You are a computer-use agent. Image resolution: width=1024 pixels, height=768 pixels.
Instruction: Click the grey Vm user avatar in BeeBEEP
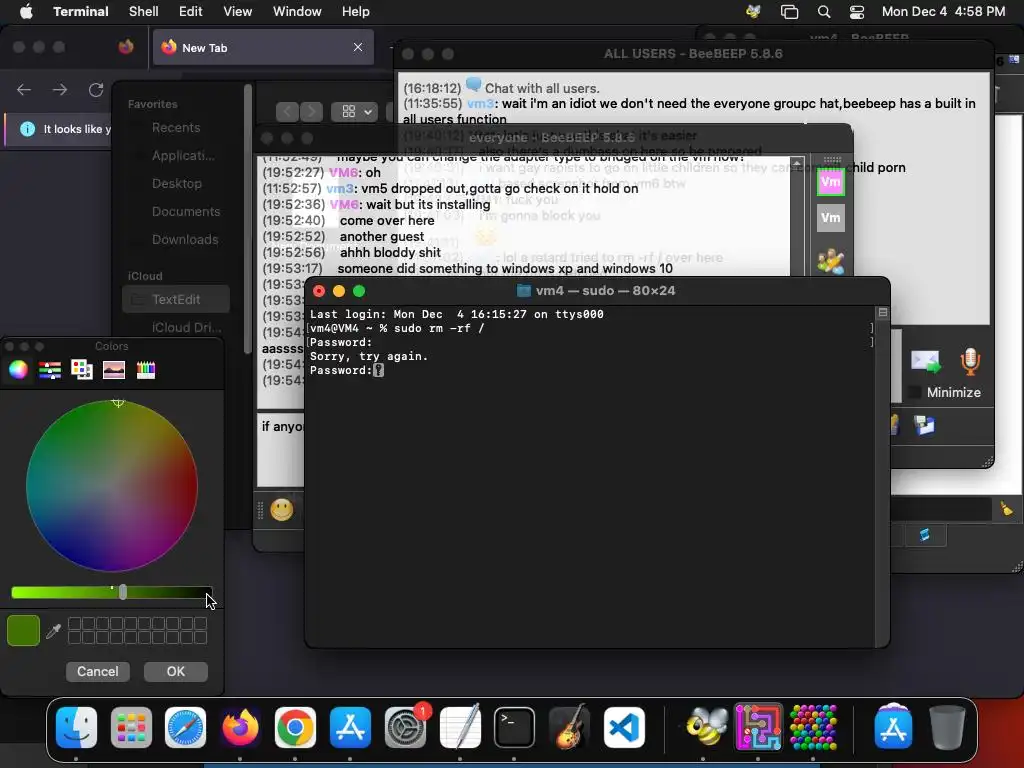(x=830, y=218)
